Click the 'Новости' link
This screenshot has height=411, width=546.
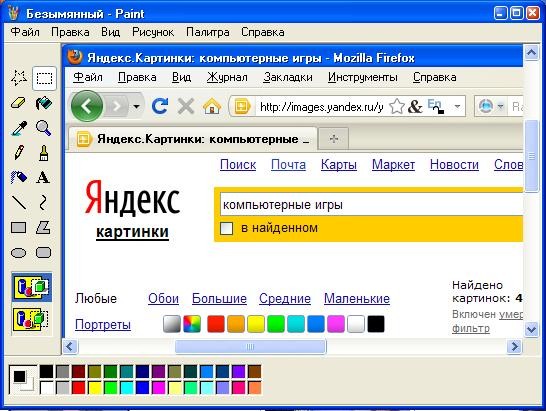(454, 164)
